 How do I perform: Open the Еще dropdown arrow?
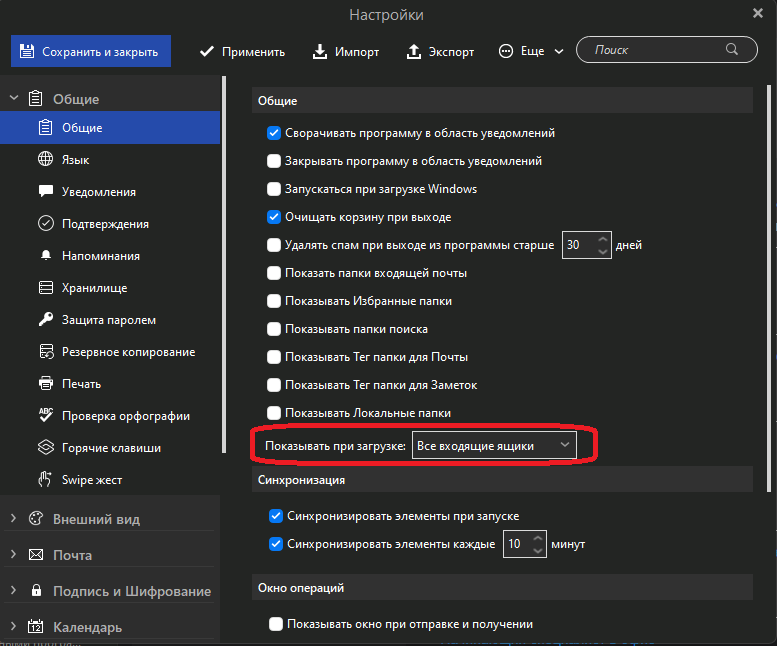558,51
